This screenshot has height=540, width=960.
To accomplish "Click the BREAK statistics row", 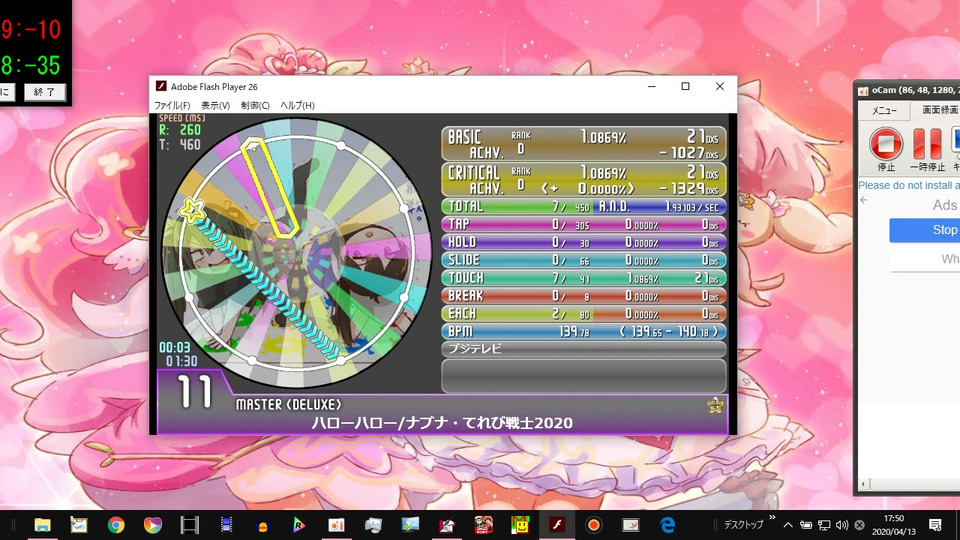I will 583,296.
